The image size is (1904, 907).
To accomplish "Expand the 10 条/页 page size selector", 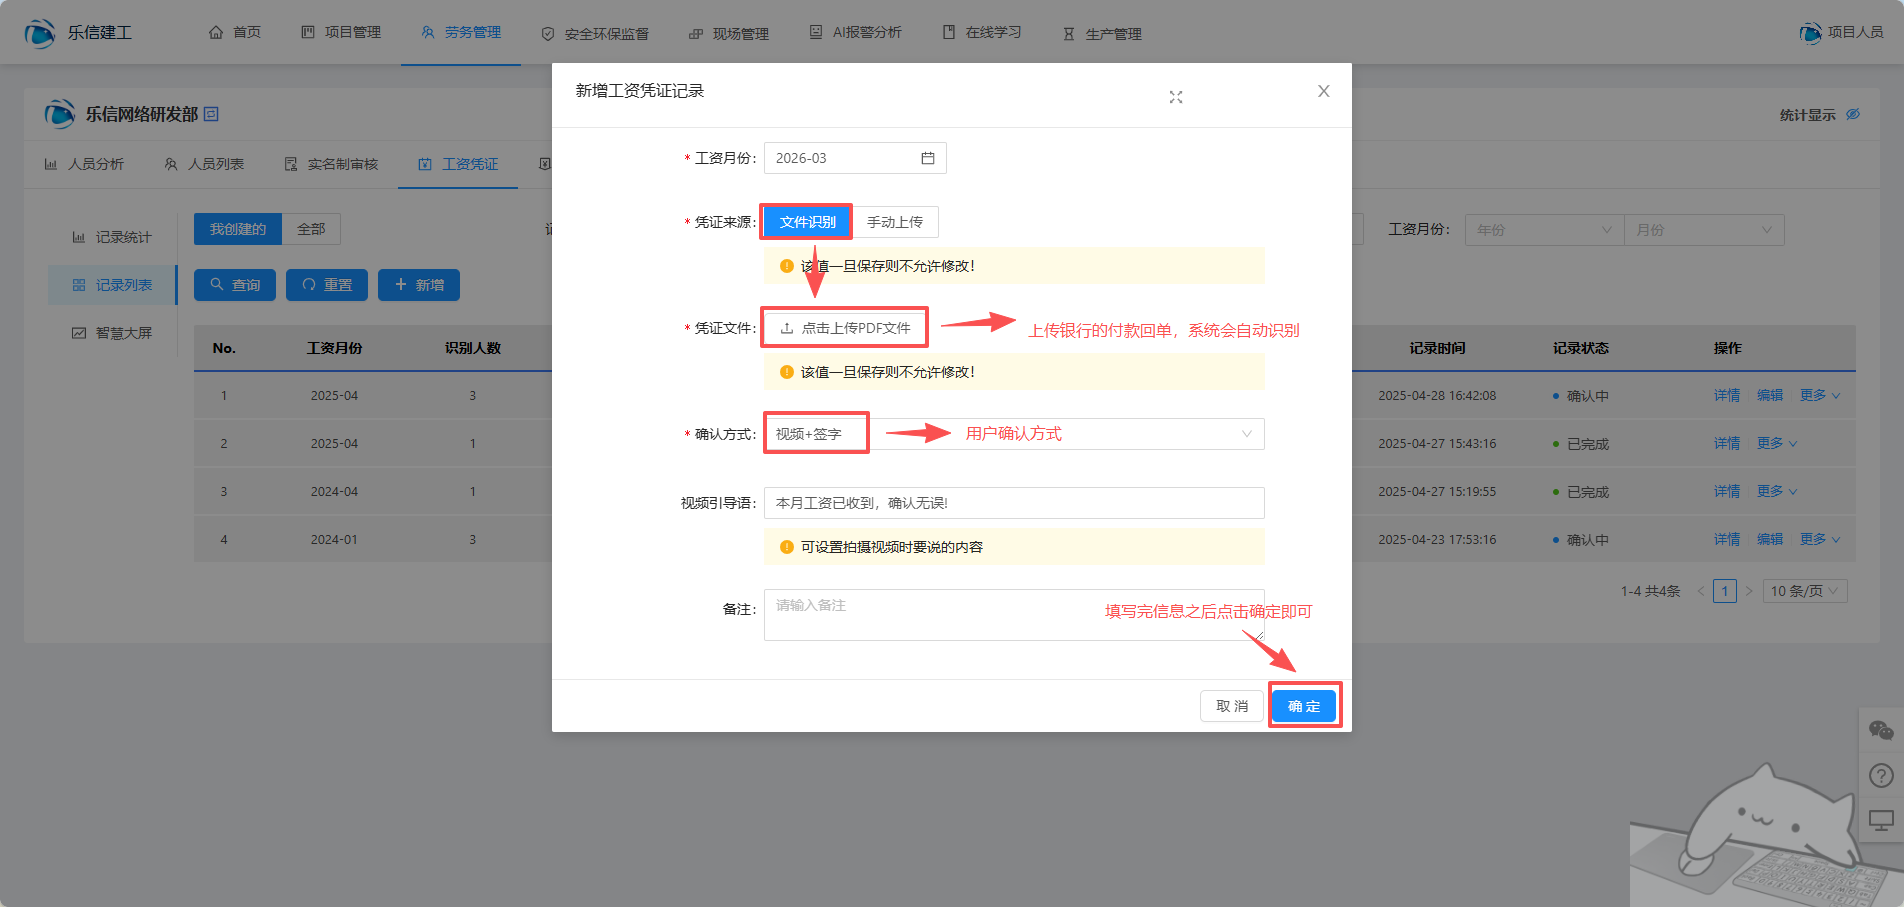I will [x=1804, y=591].
